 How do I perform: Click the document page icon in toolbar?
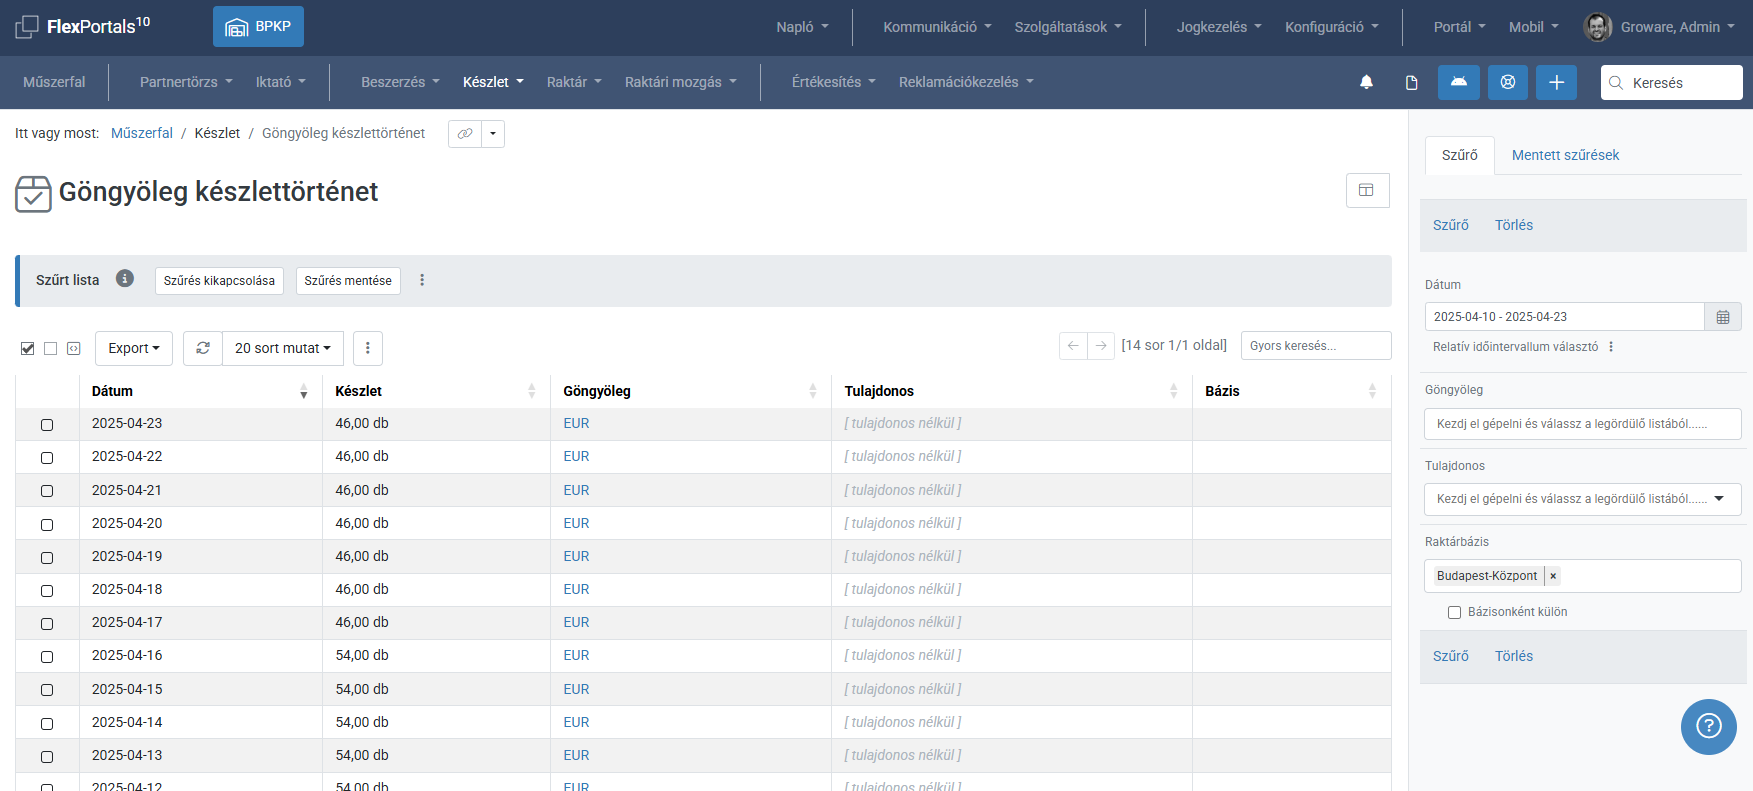(1412, 82)
